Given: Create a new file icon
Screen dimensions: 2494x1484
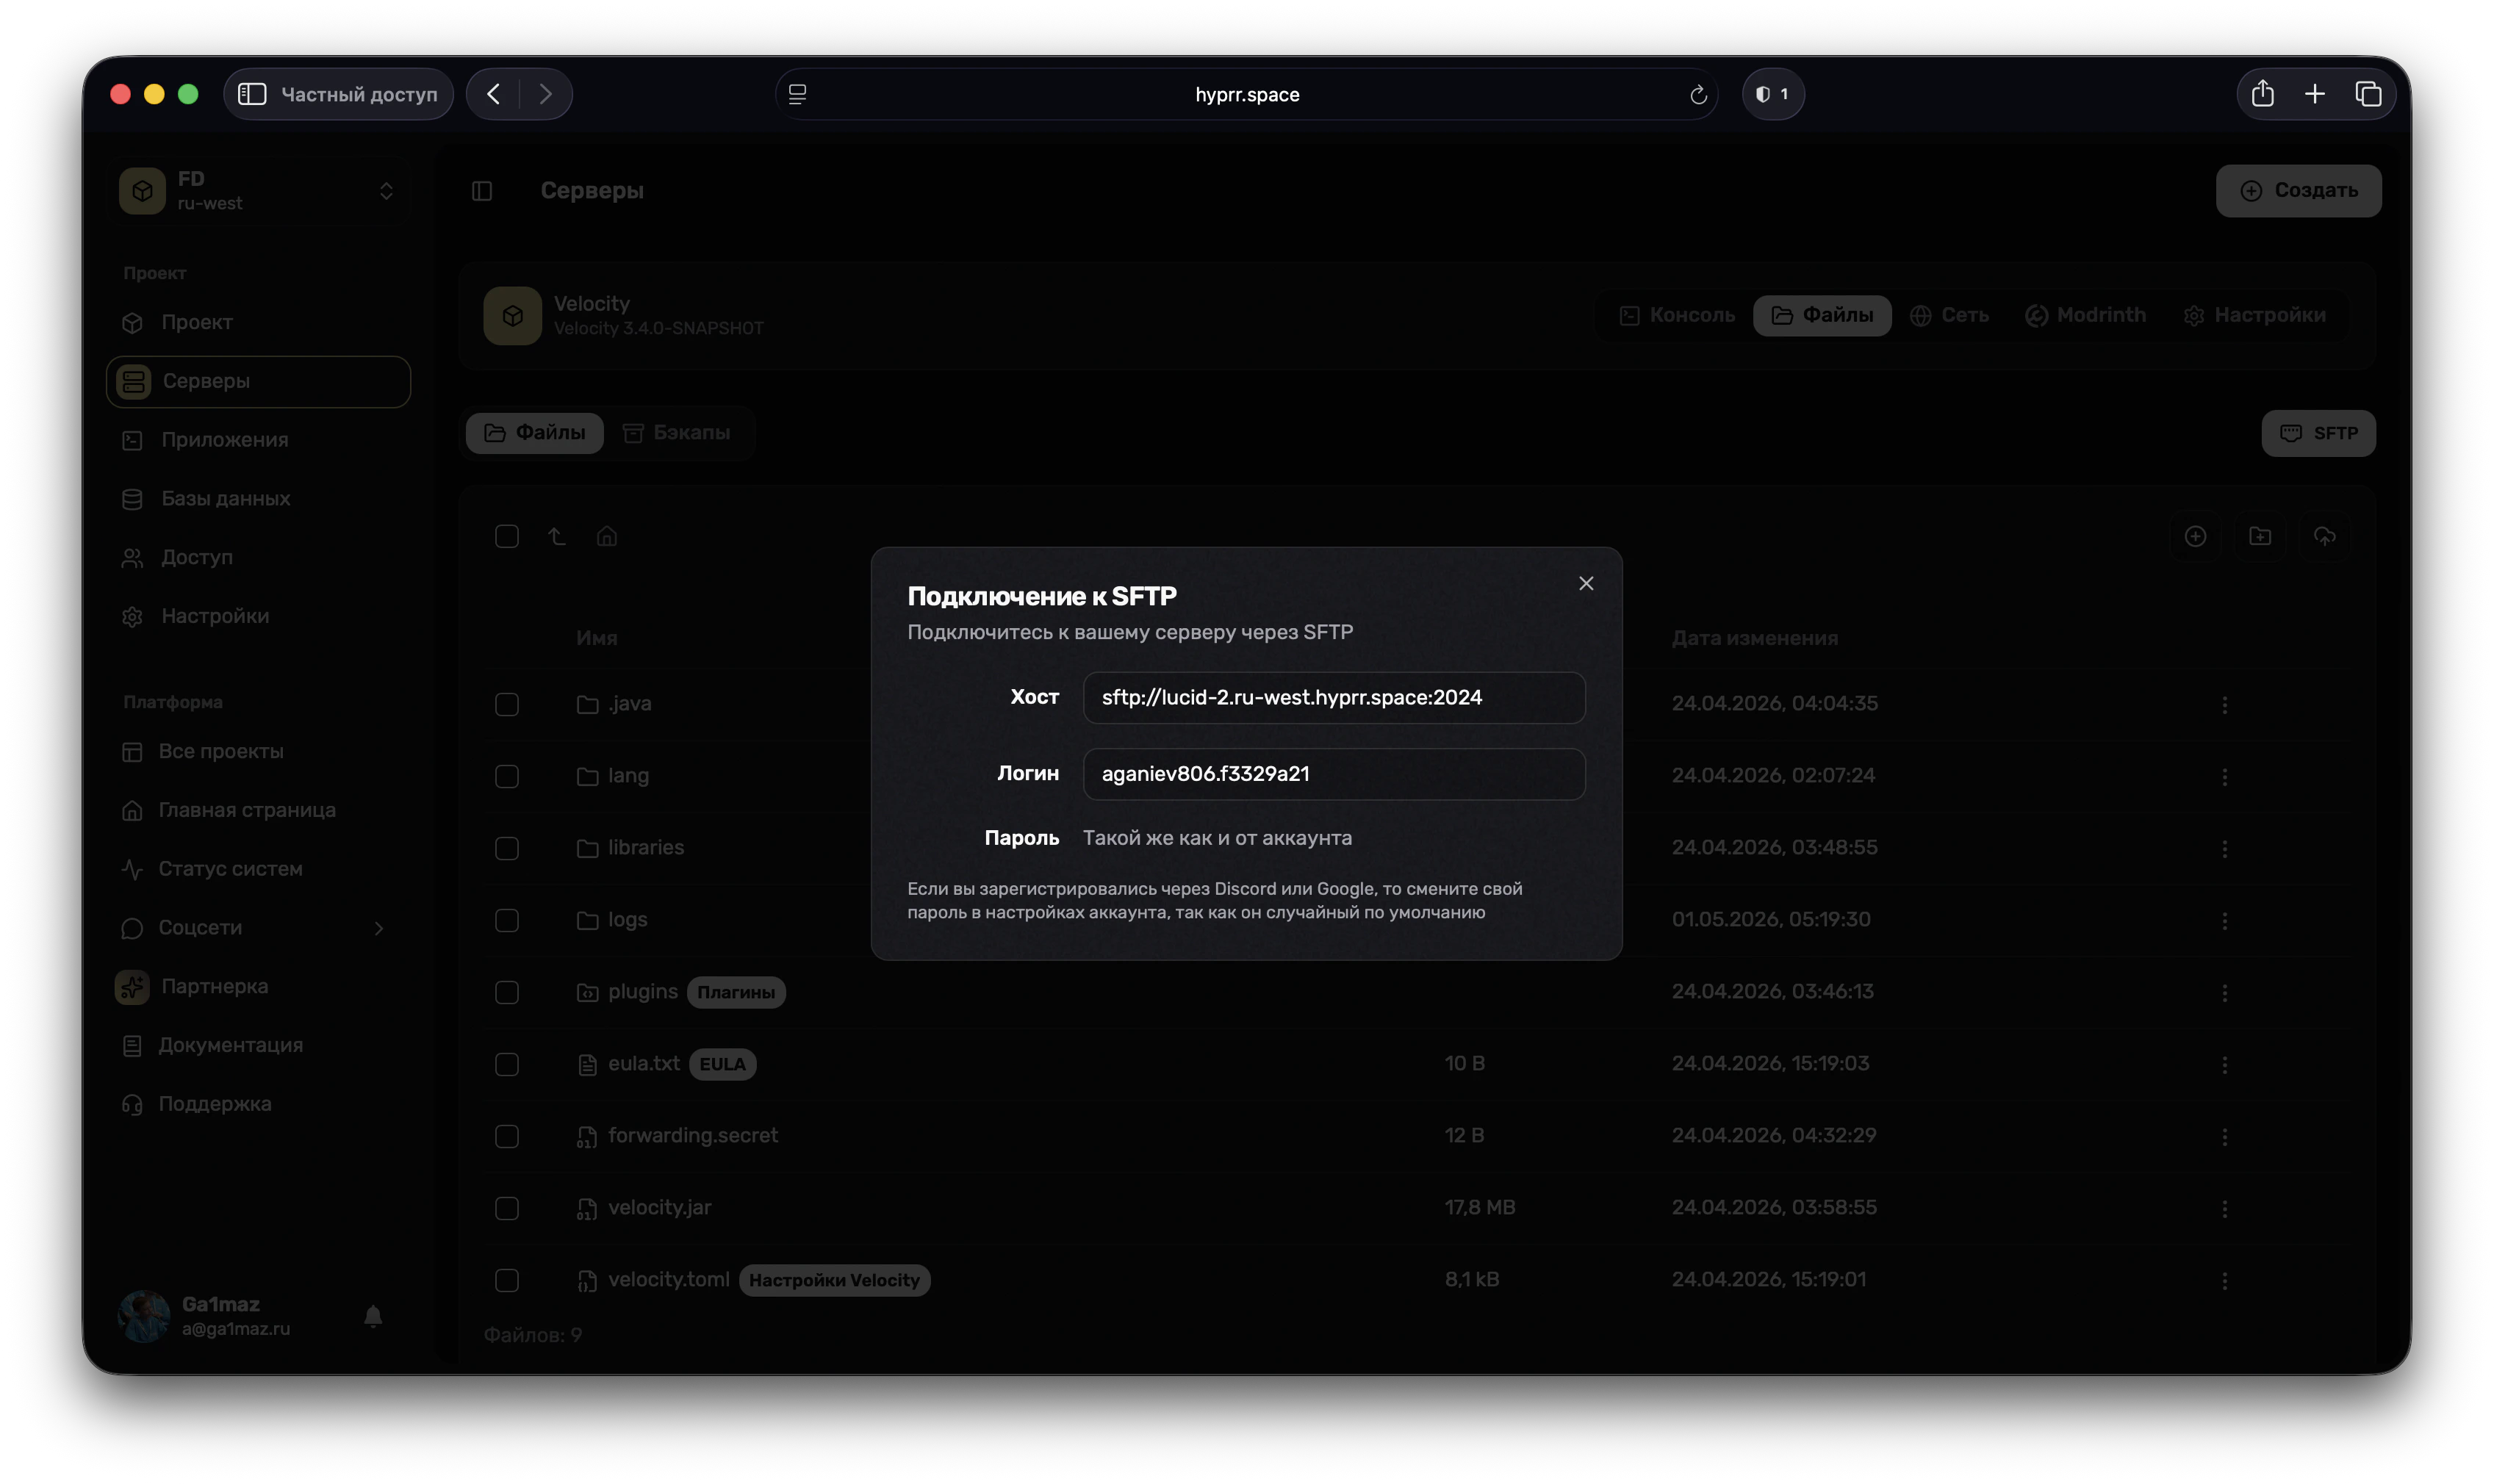Looking at the screenshot, I should coord(2195,536).
